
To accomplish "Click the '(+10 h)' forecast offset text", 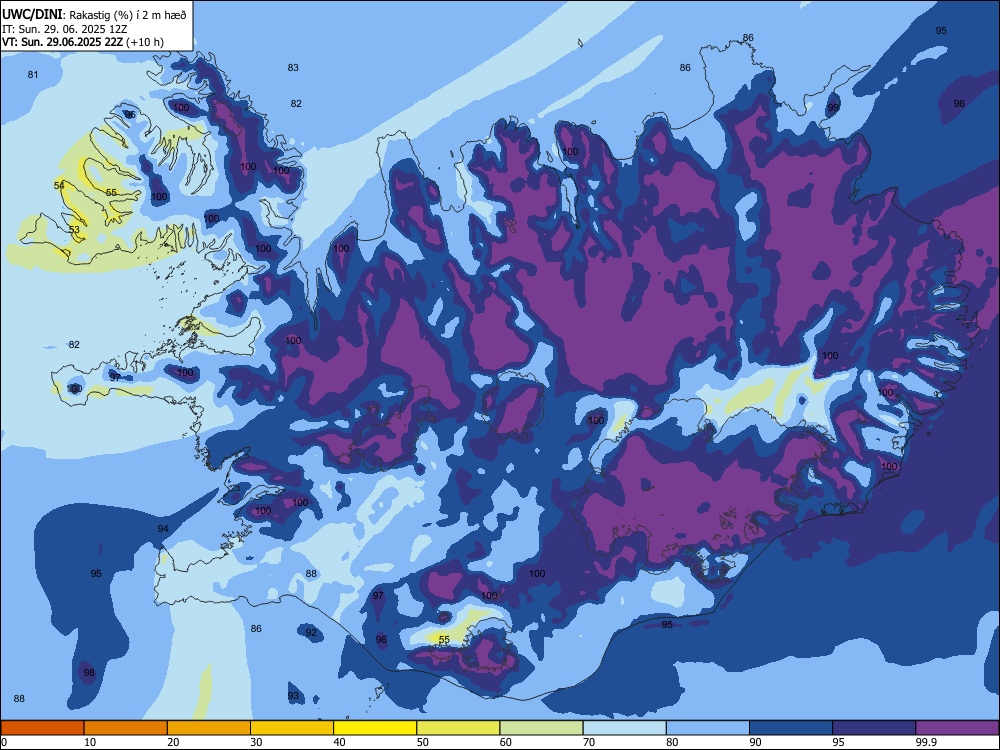I will [x=145, y=42].
